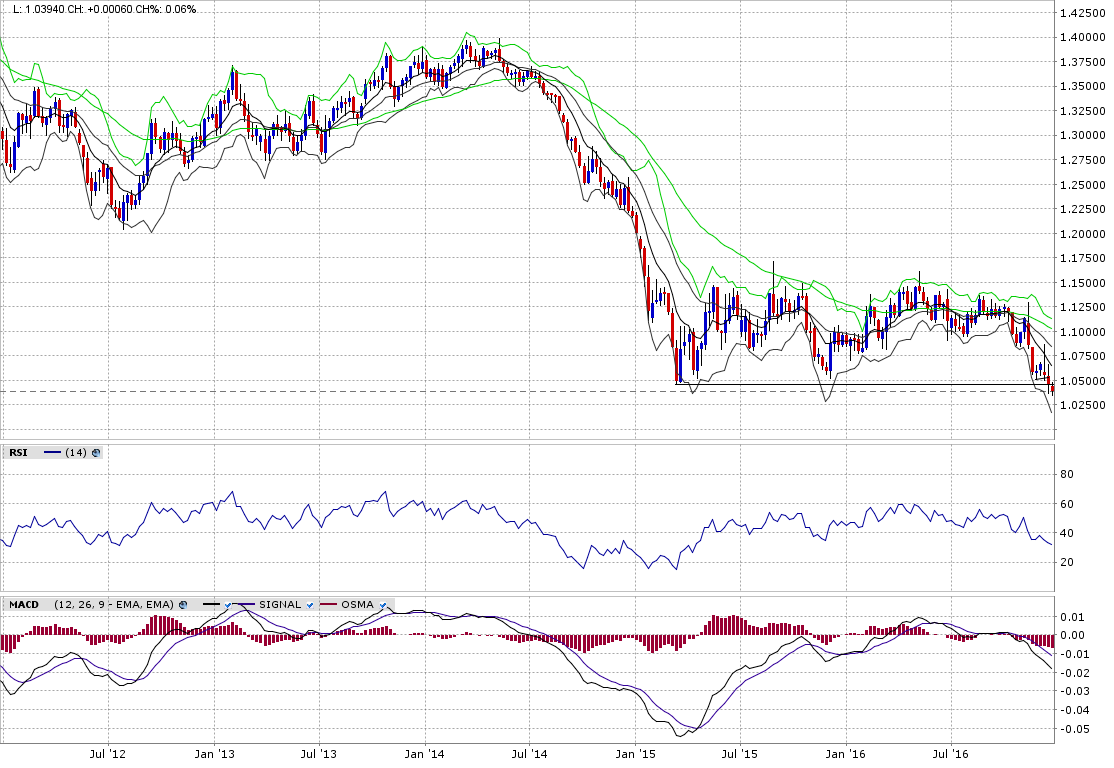Click the 1.10000 price axis label

tap(1082, 332)
